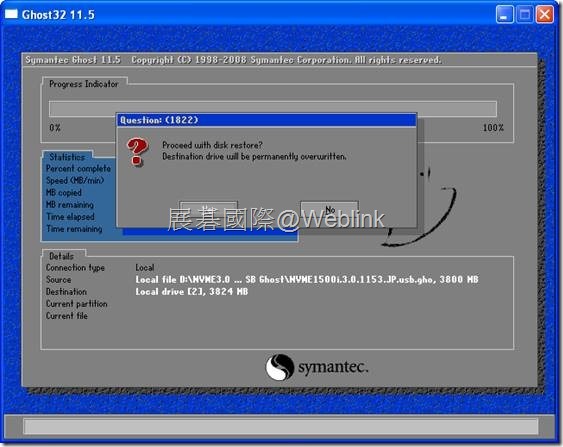Confirm restore with the Yes button under the watermark
The image size is (563, 447).
click(209, 210)
